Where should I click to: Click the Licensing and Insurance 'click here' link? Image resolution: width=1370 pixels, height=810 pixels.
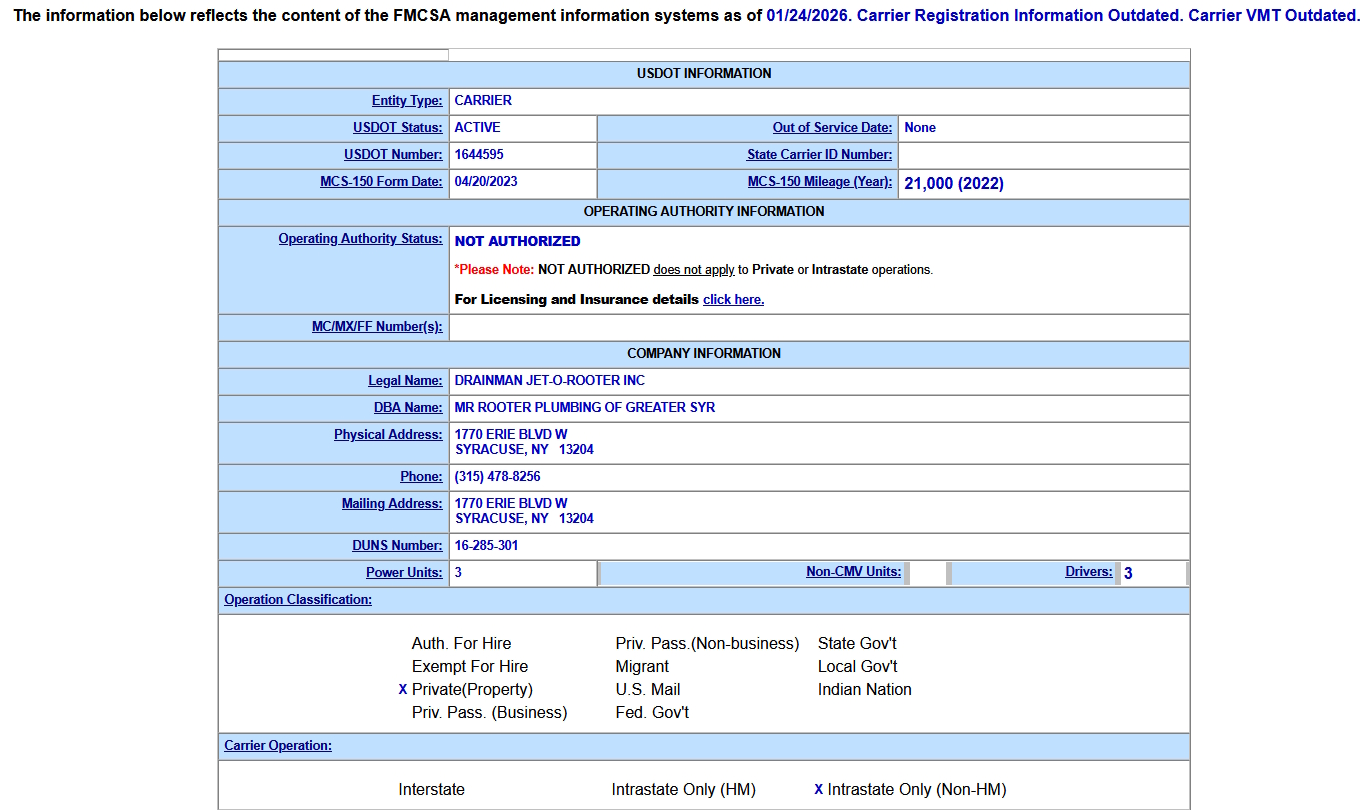tap(733, 300)
